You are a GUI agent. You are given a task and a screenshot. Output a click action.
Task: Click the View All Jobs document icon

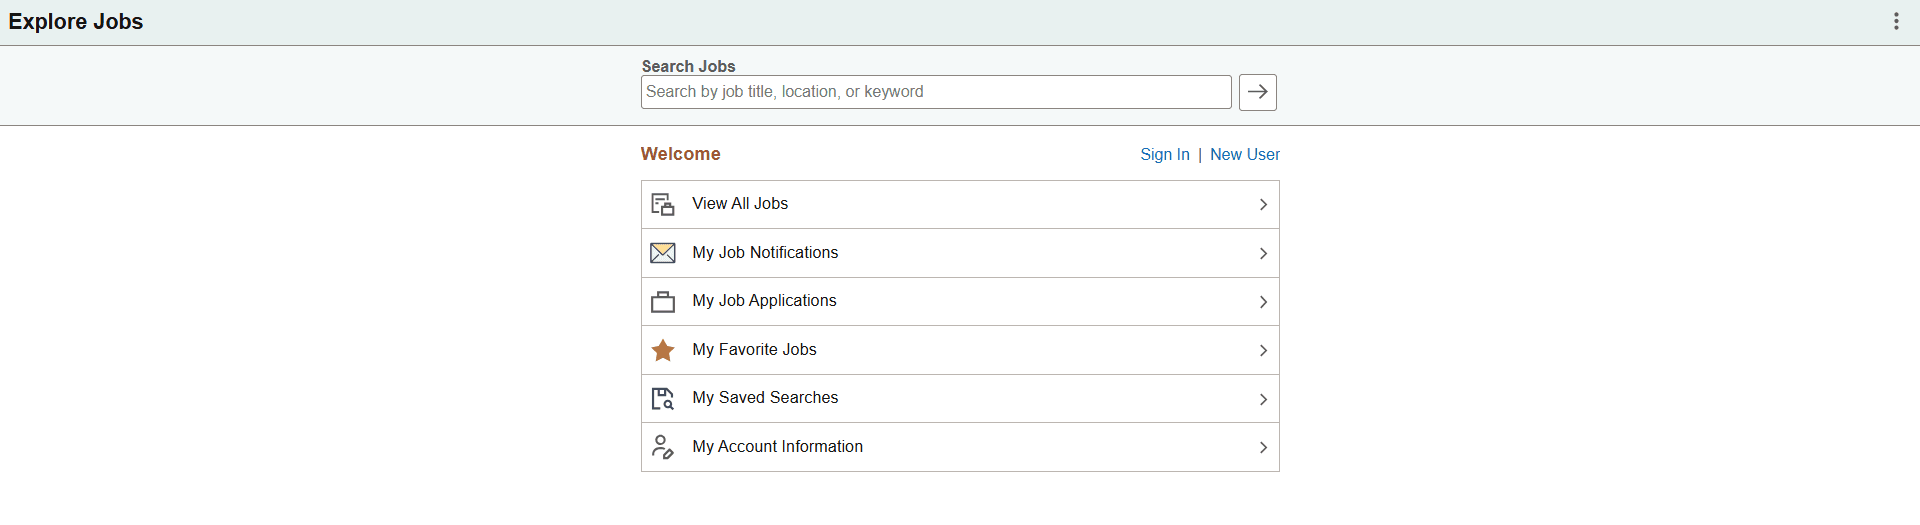pyautogui.click(x=662, y=204)
